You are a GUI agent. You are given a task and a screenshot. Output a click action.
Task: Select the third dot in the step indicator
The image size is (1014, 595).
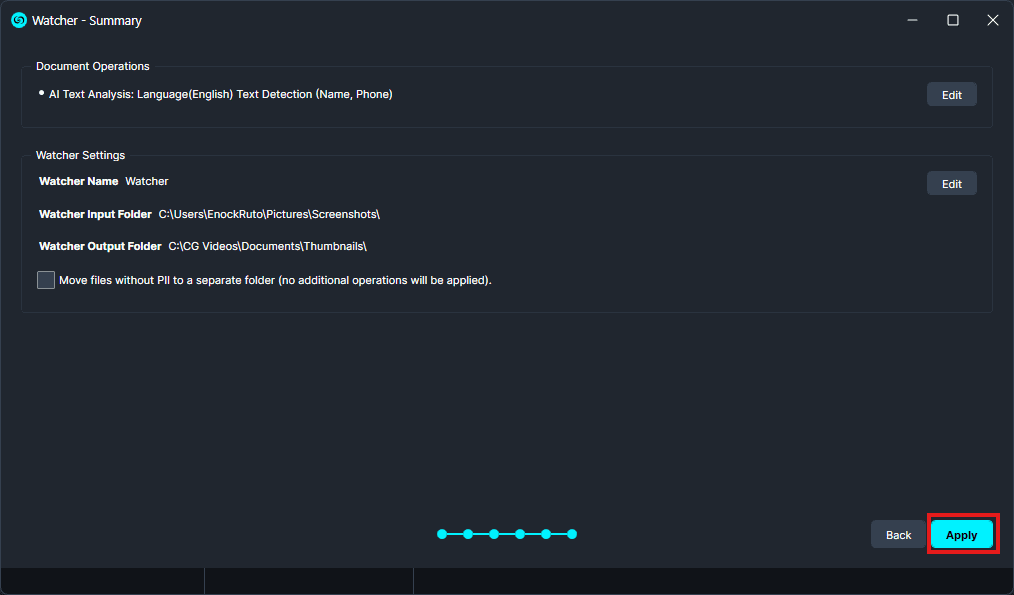coord(494,534)
